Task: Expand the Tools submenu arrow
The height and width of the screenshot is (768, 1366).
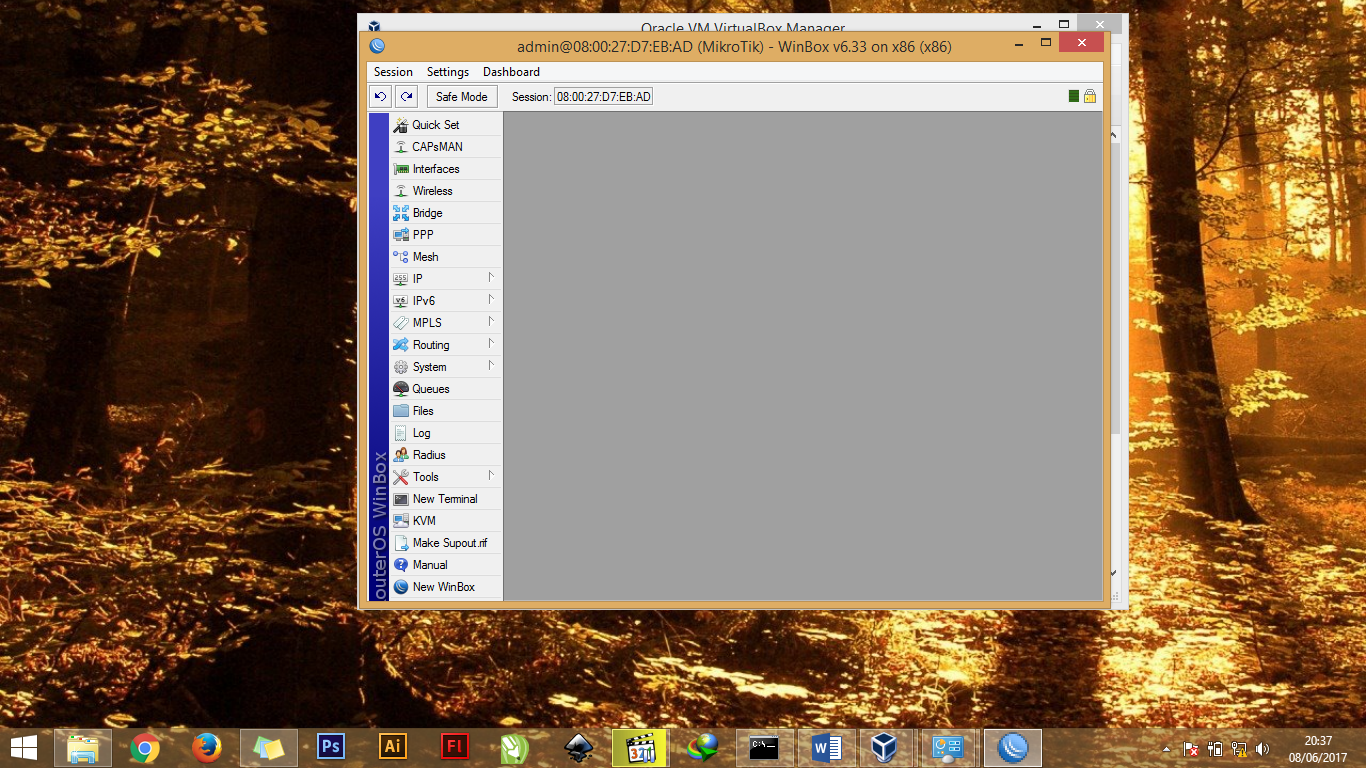Action: [x=491, y=475]
